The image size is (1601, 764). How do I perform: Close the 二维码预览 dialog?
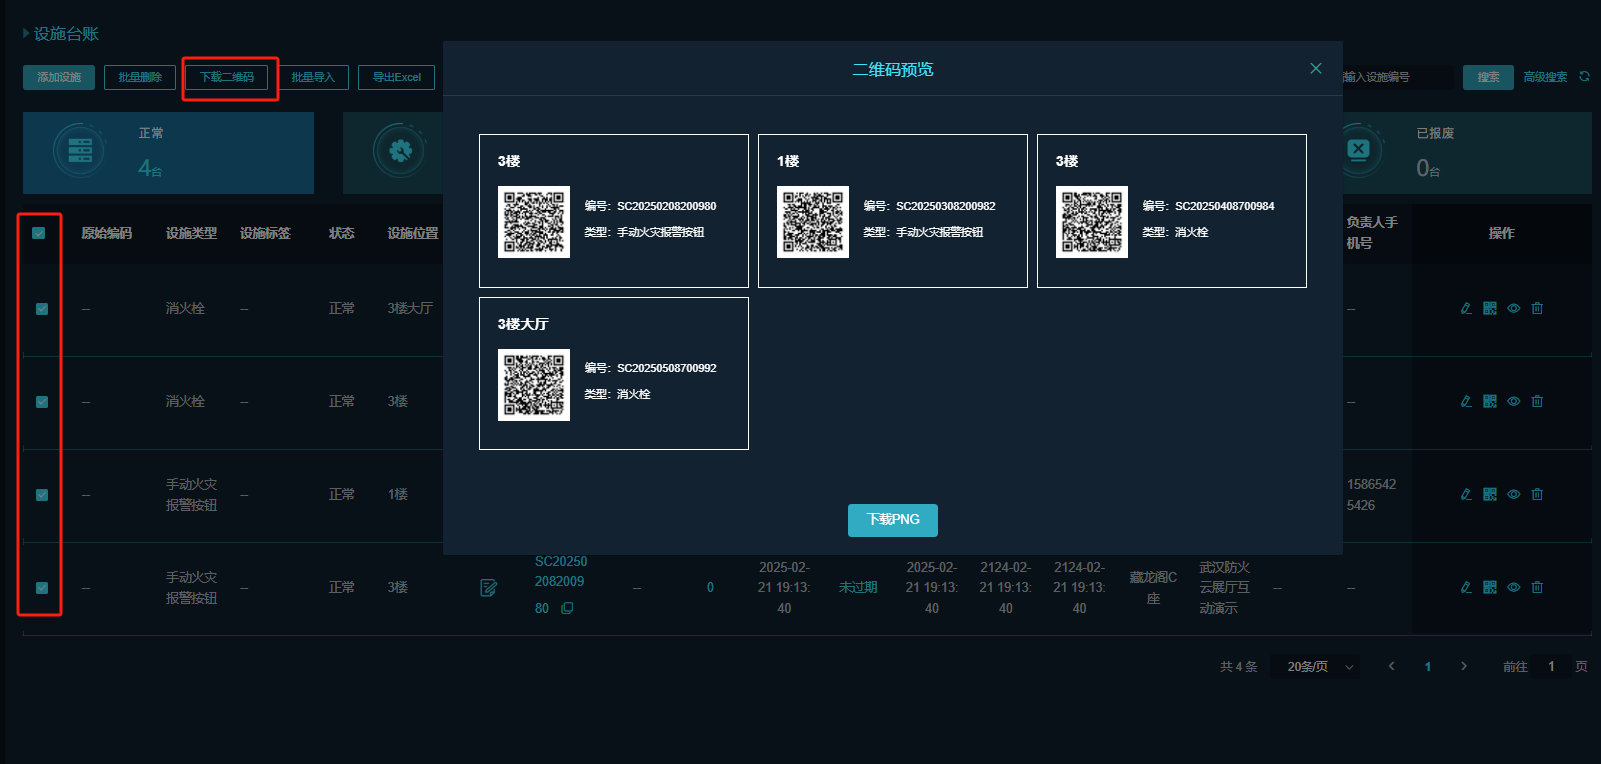(1316, 68)
